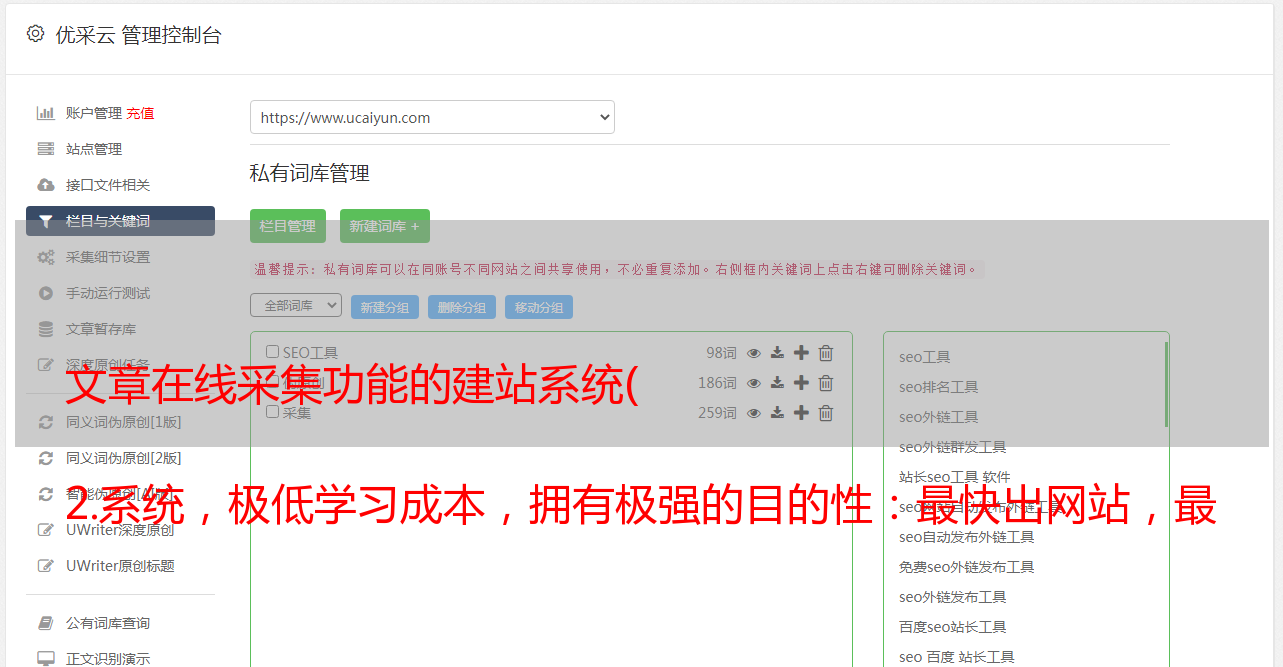The image size is (1283, 667).
Task: Click the gear icon beside 优采云 管理控制台
Action: pyautogui.click(x=36, y=34)
